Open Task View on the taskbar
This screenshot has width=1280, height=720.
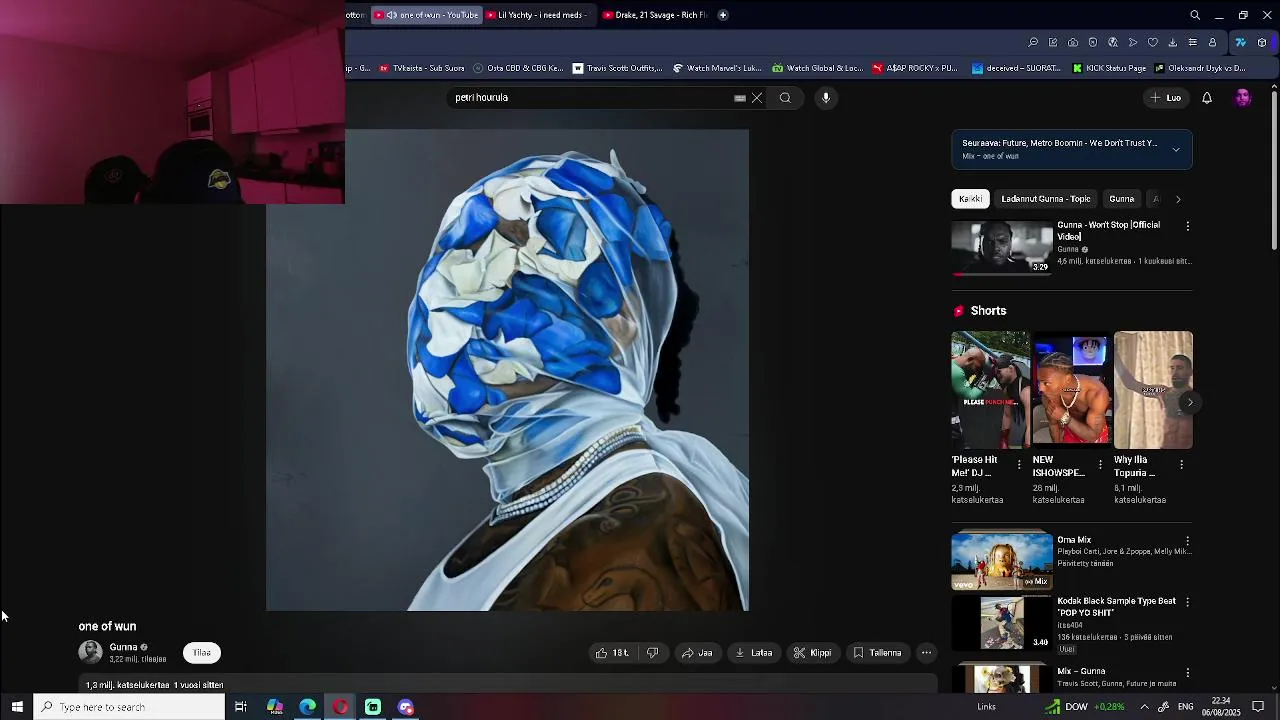[x=241, y=707]
